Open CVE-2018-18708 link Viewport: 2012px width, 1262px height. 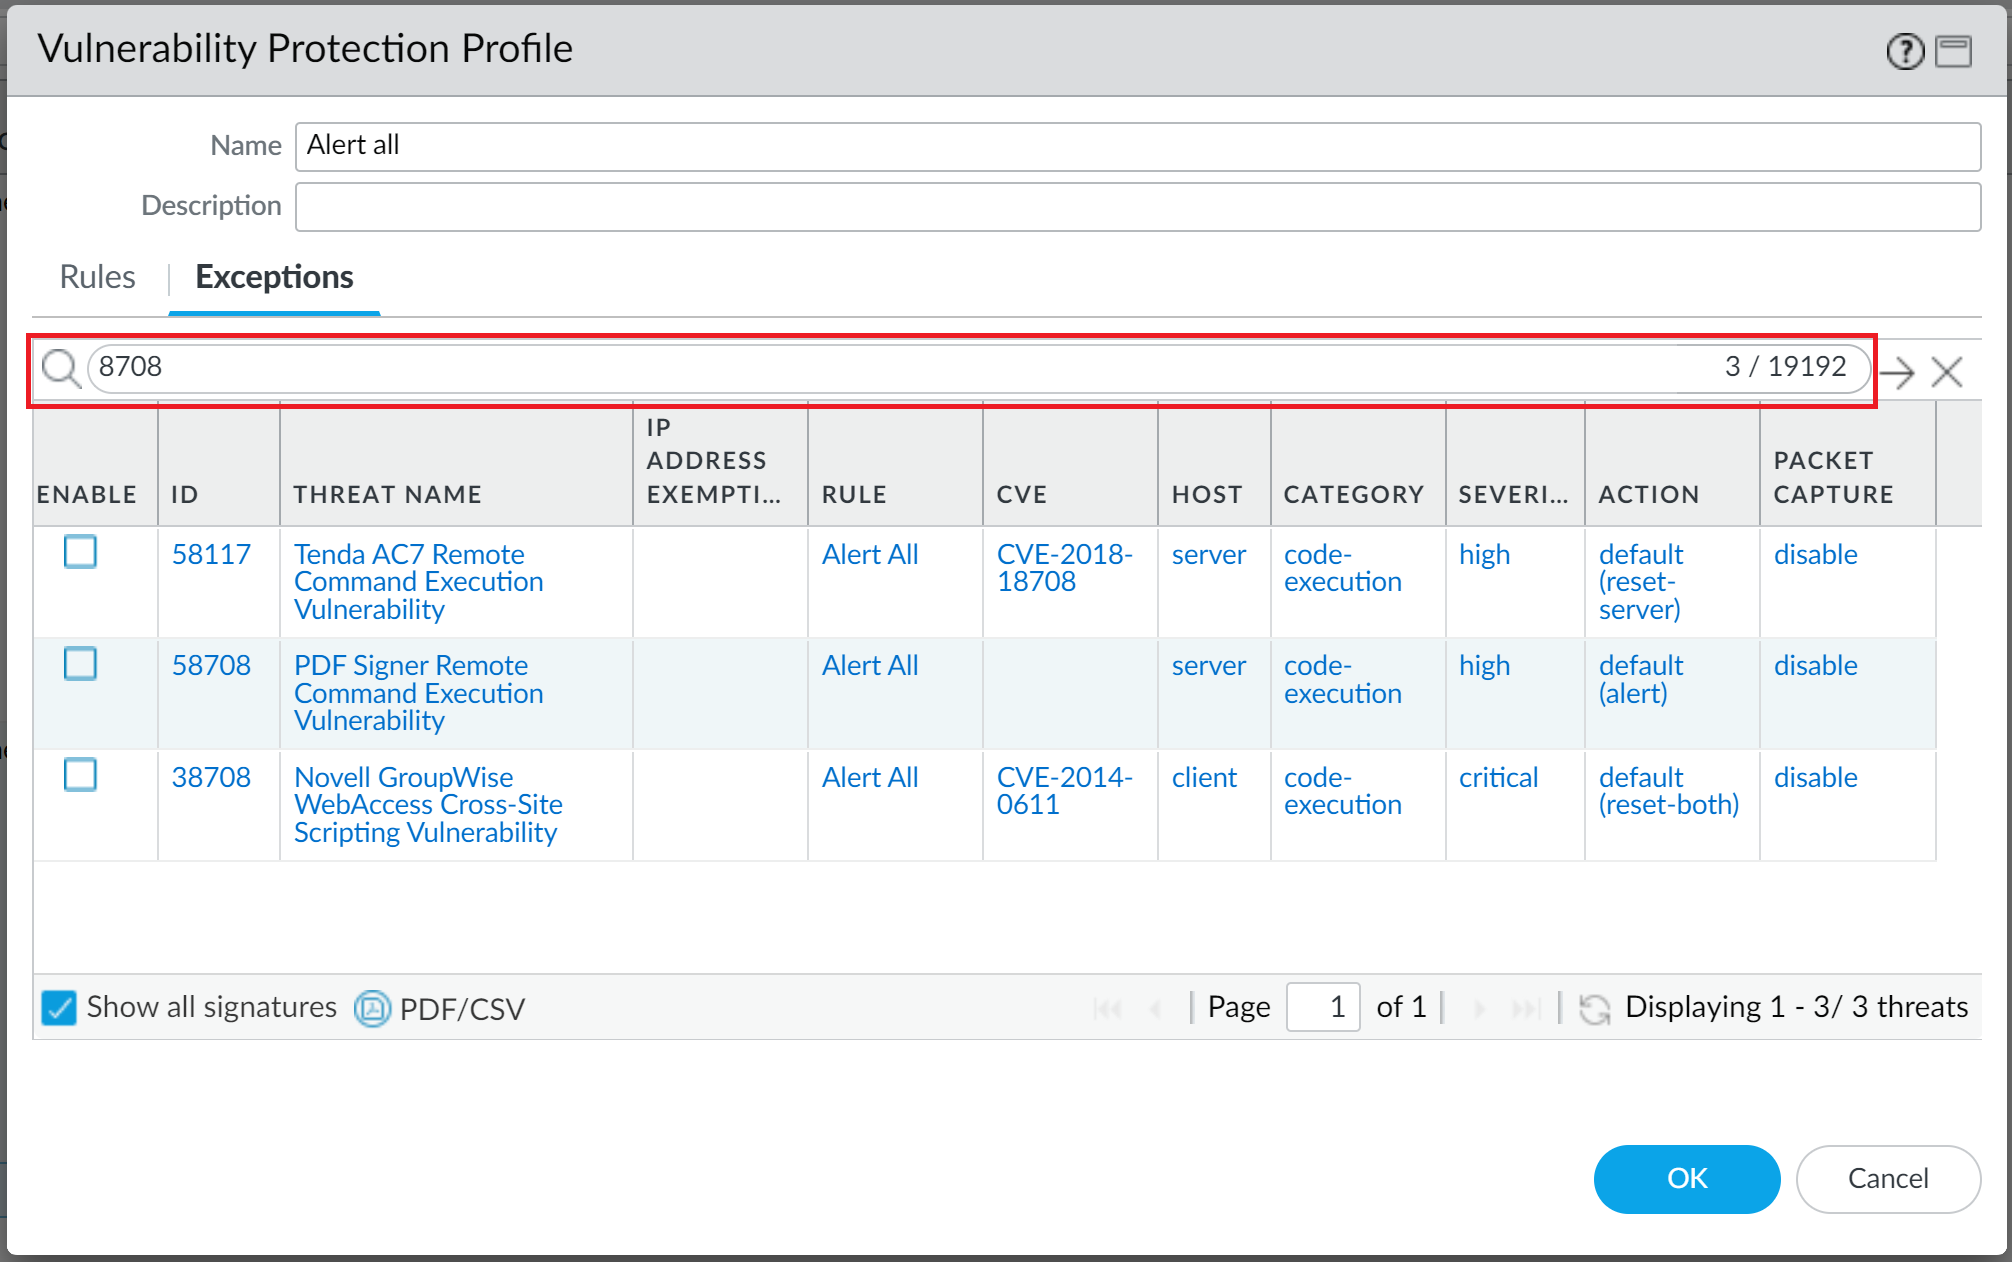click(x=1064, y=567)
